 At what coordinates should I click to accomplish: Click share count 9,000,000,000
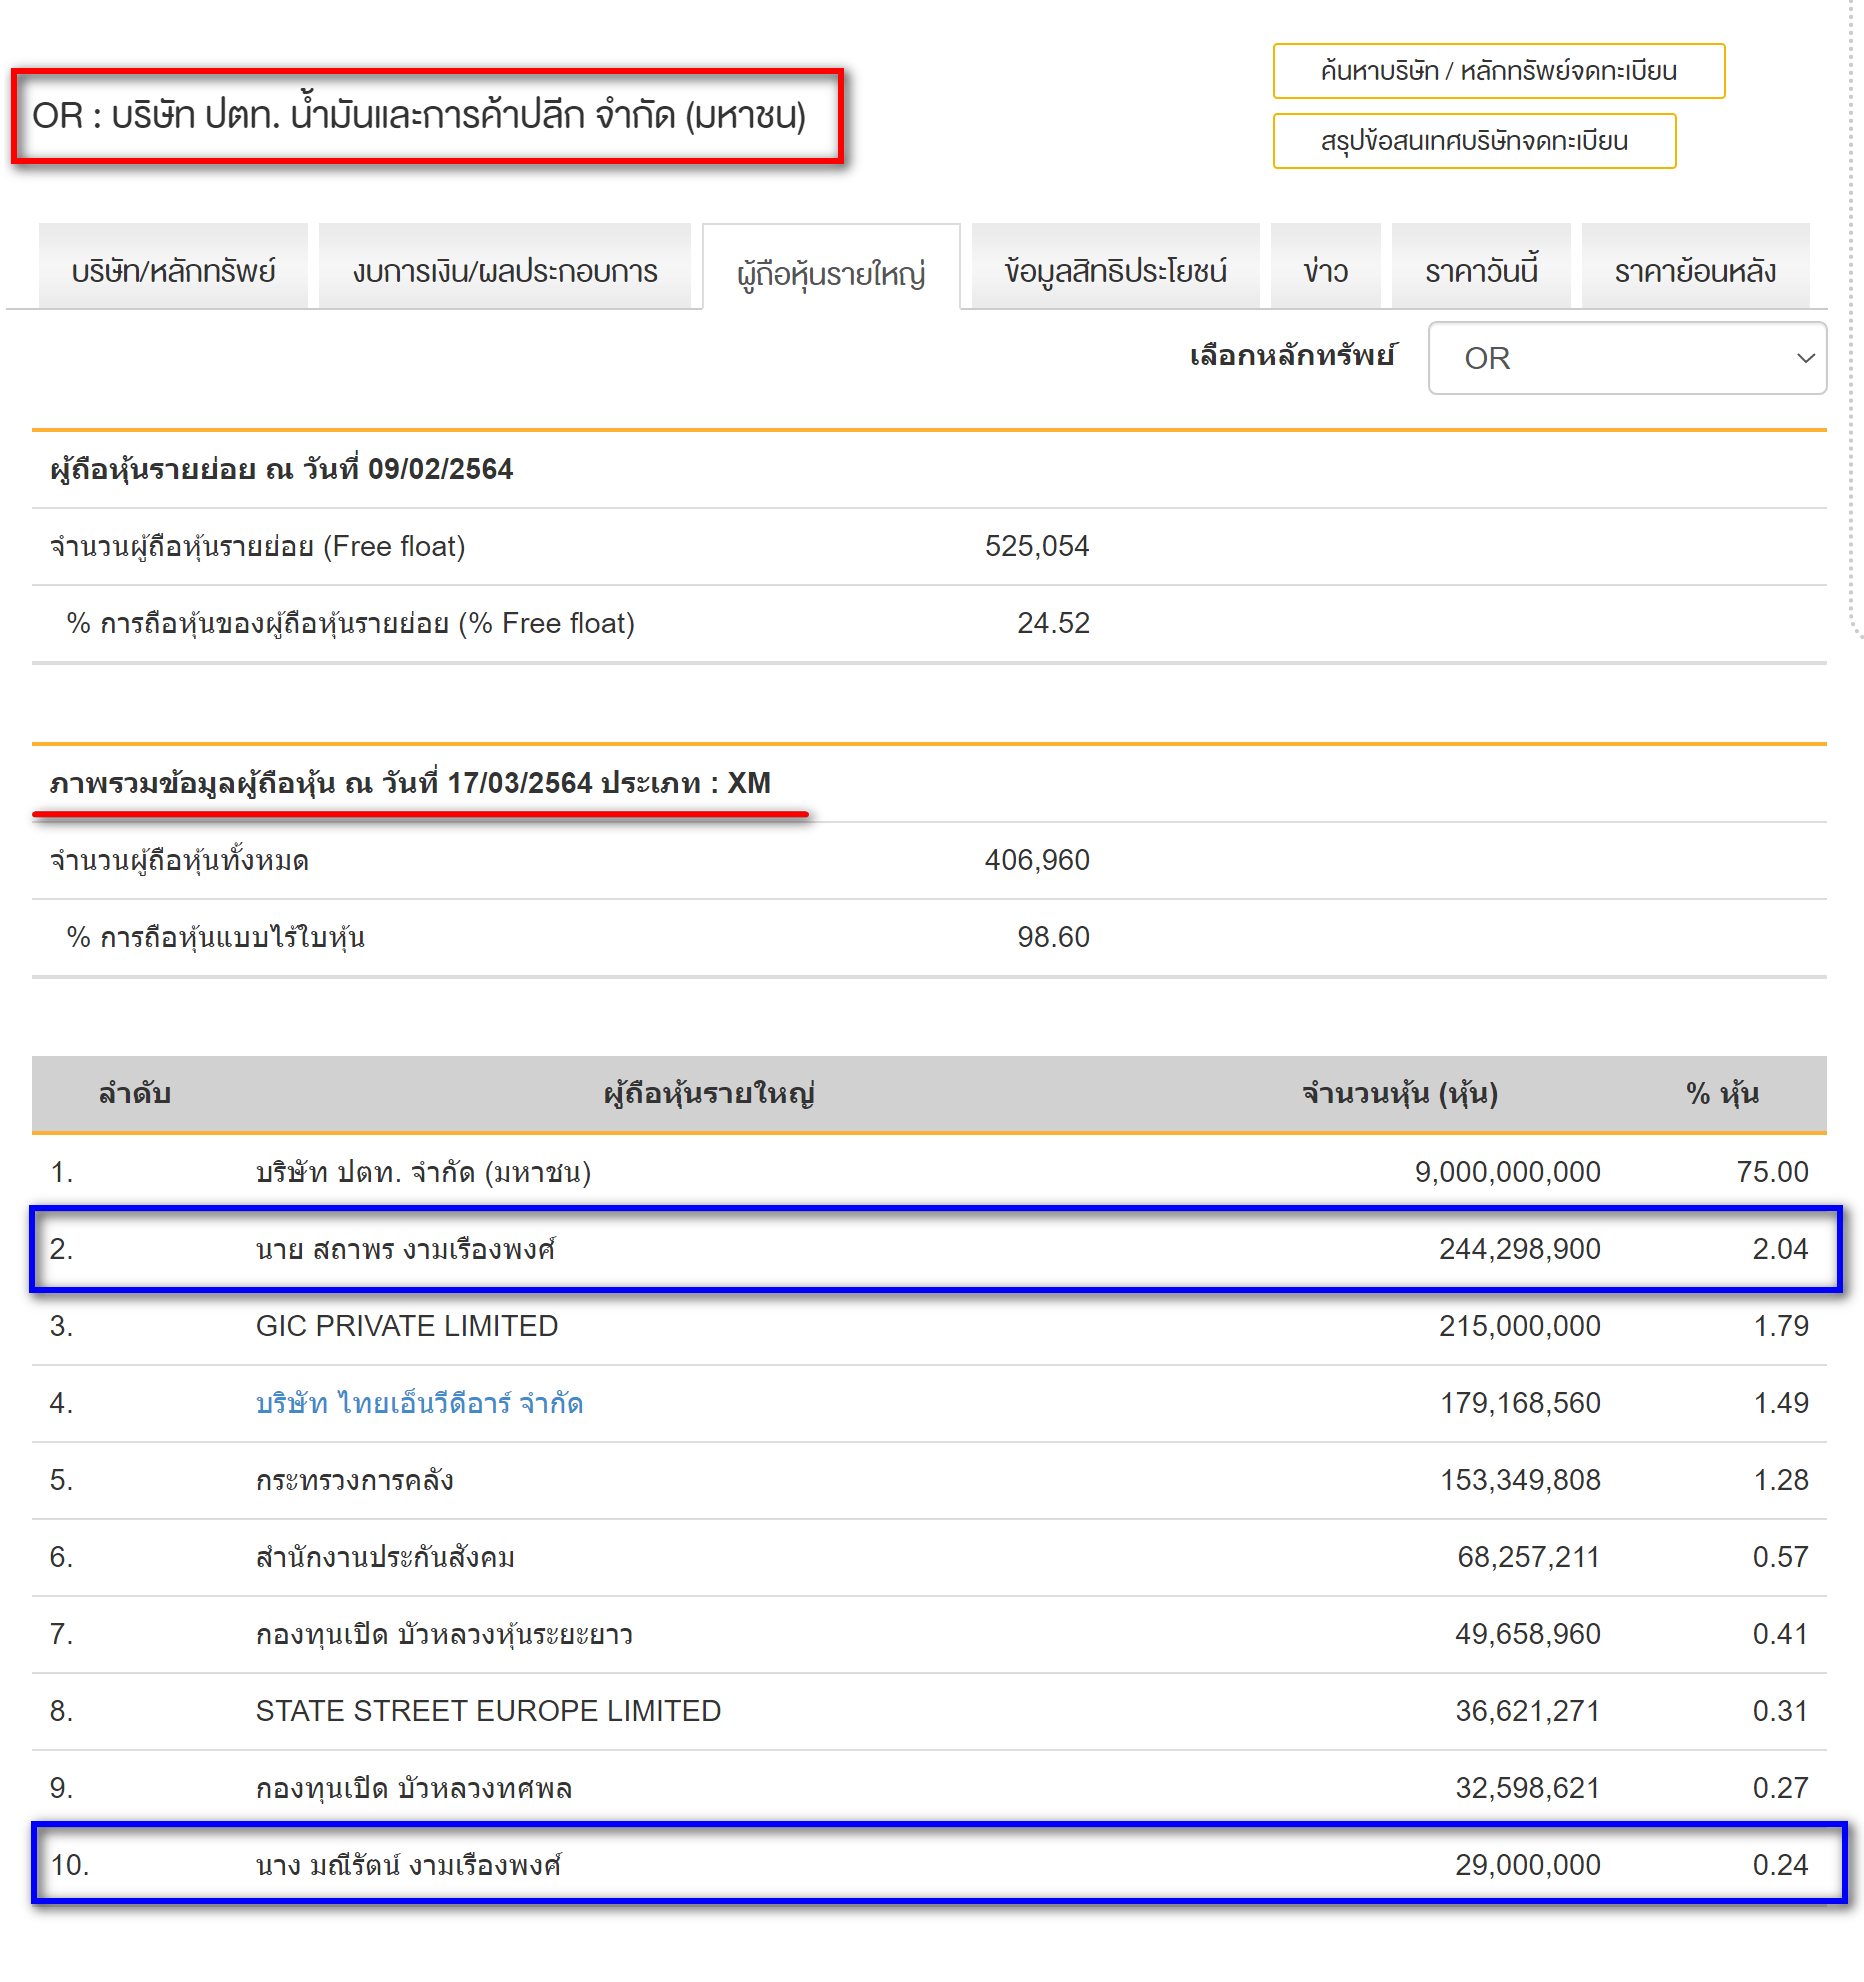click(x=1507, y=1172)
